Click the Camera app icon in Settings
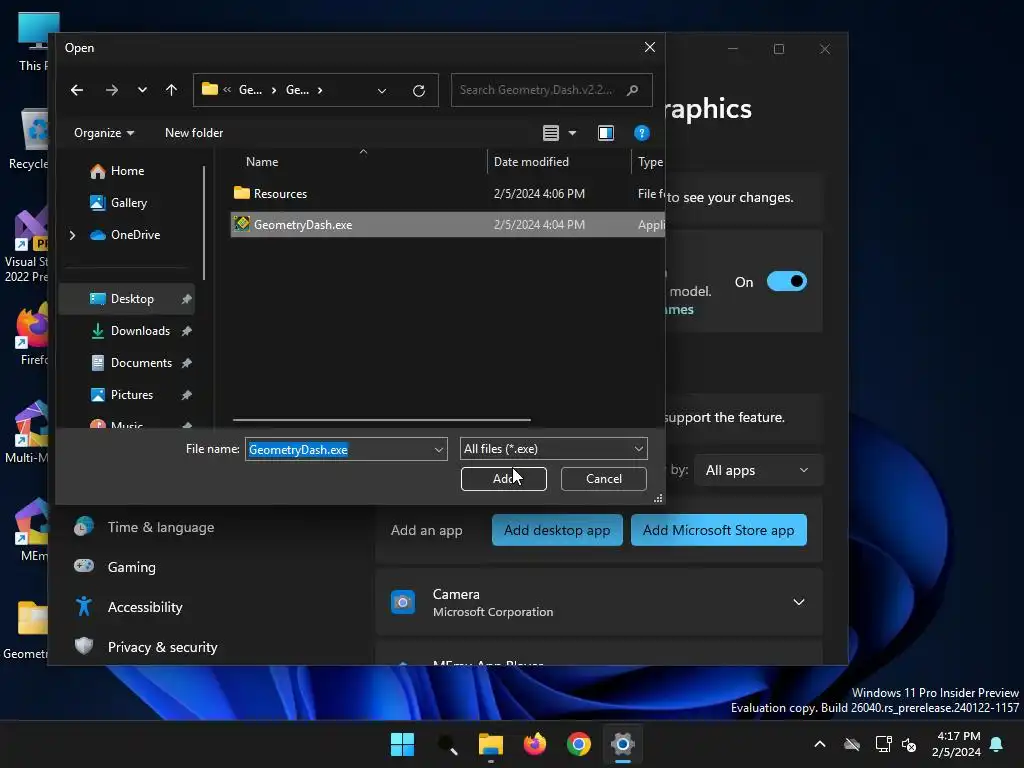The height and width of the screenshot is (768, 1024). (403, 601)
